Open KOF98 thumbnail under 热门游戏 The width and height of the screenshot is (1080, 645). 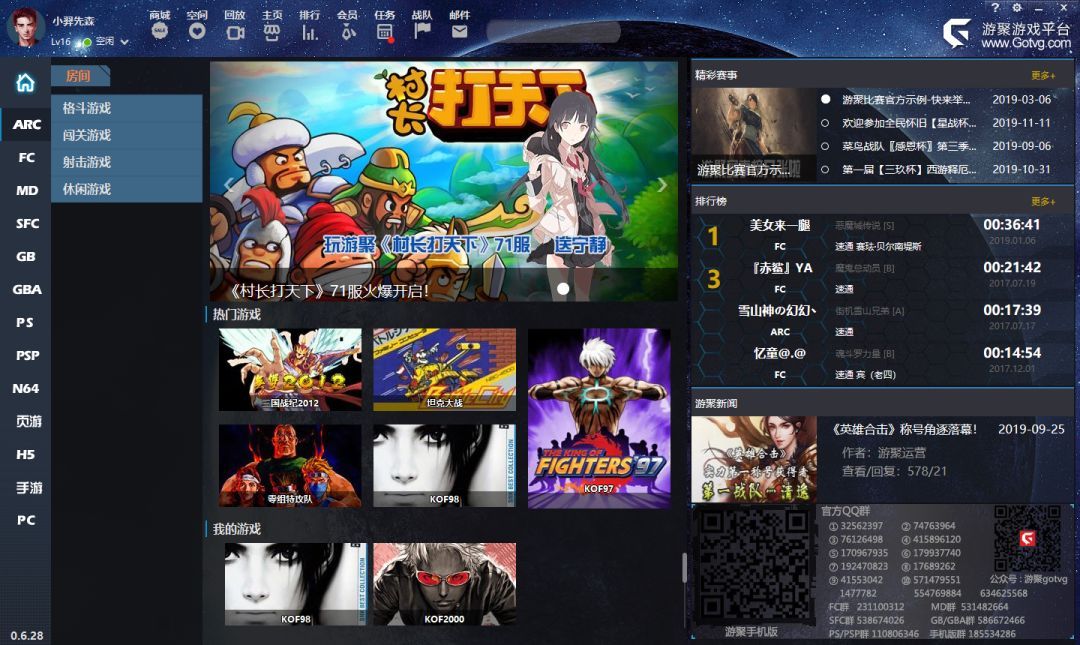[x=444, y=466]
